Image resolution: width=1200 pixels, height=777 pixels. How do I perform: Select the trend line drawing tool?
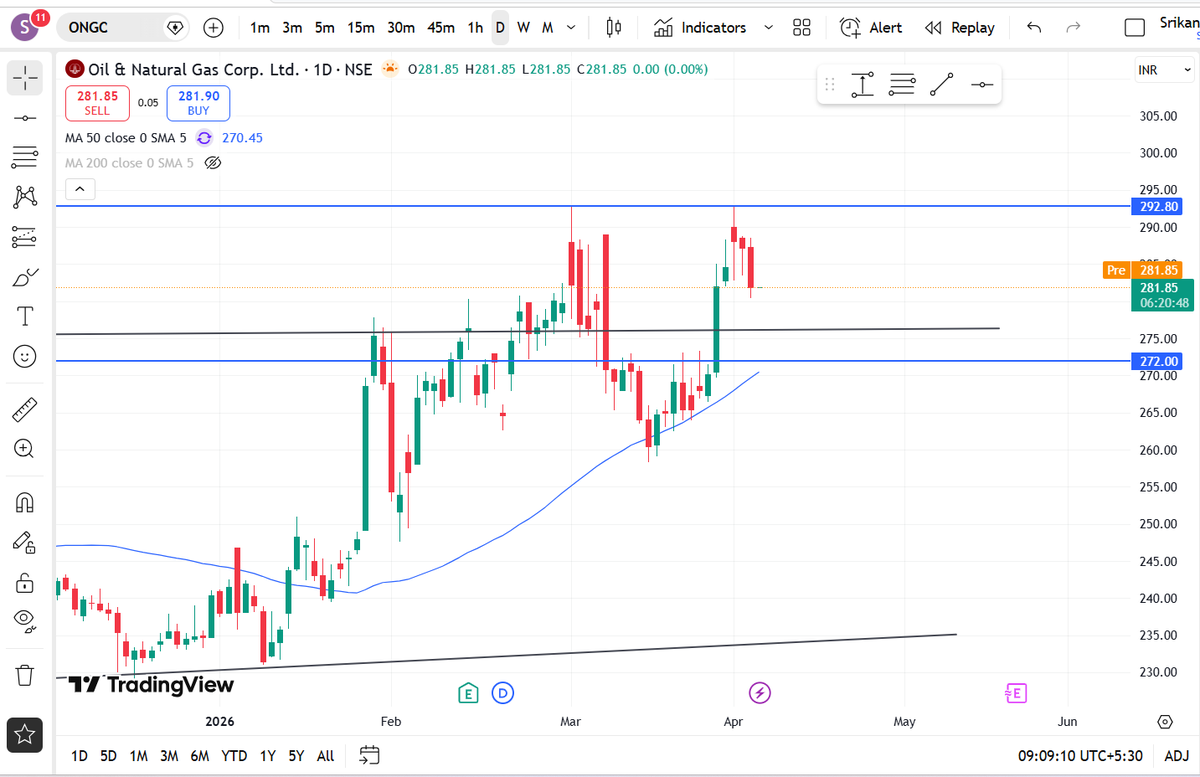click(x=25, y=118)
